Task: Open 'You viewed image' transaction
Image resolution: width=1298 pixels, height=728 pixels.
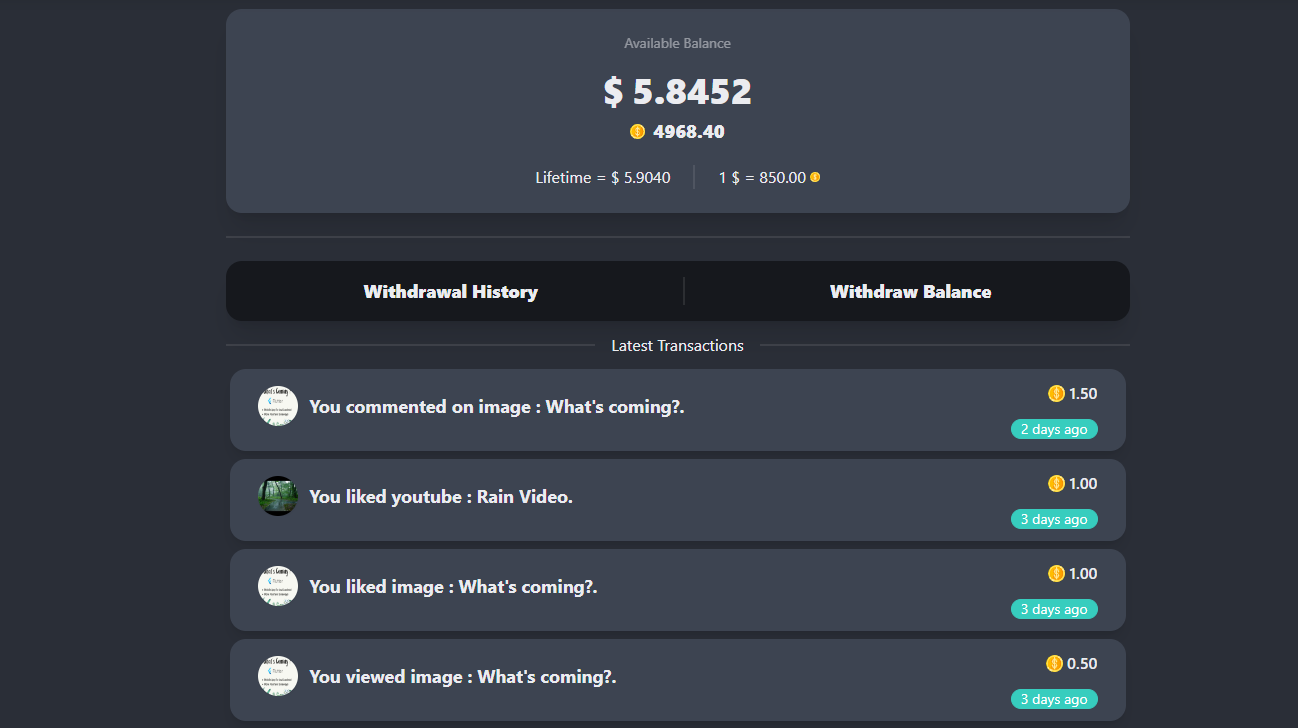Action: click(463, 677)
